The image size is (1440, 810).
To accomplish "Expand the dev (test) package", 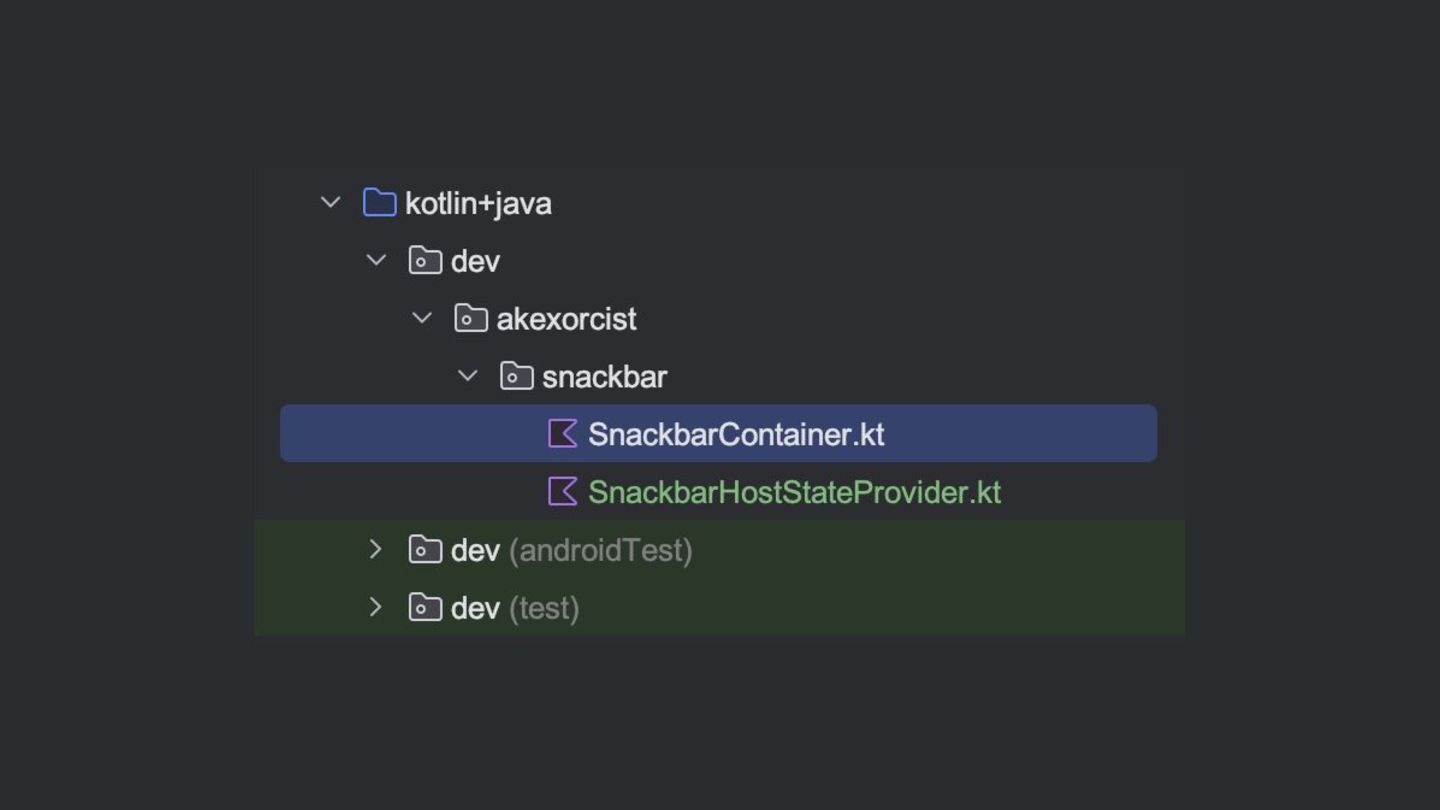I will coord(376,608).
